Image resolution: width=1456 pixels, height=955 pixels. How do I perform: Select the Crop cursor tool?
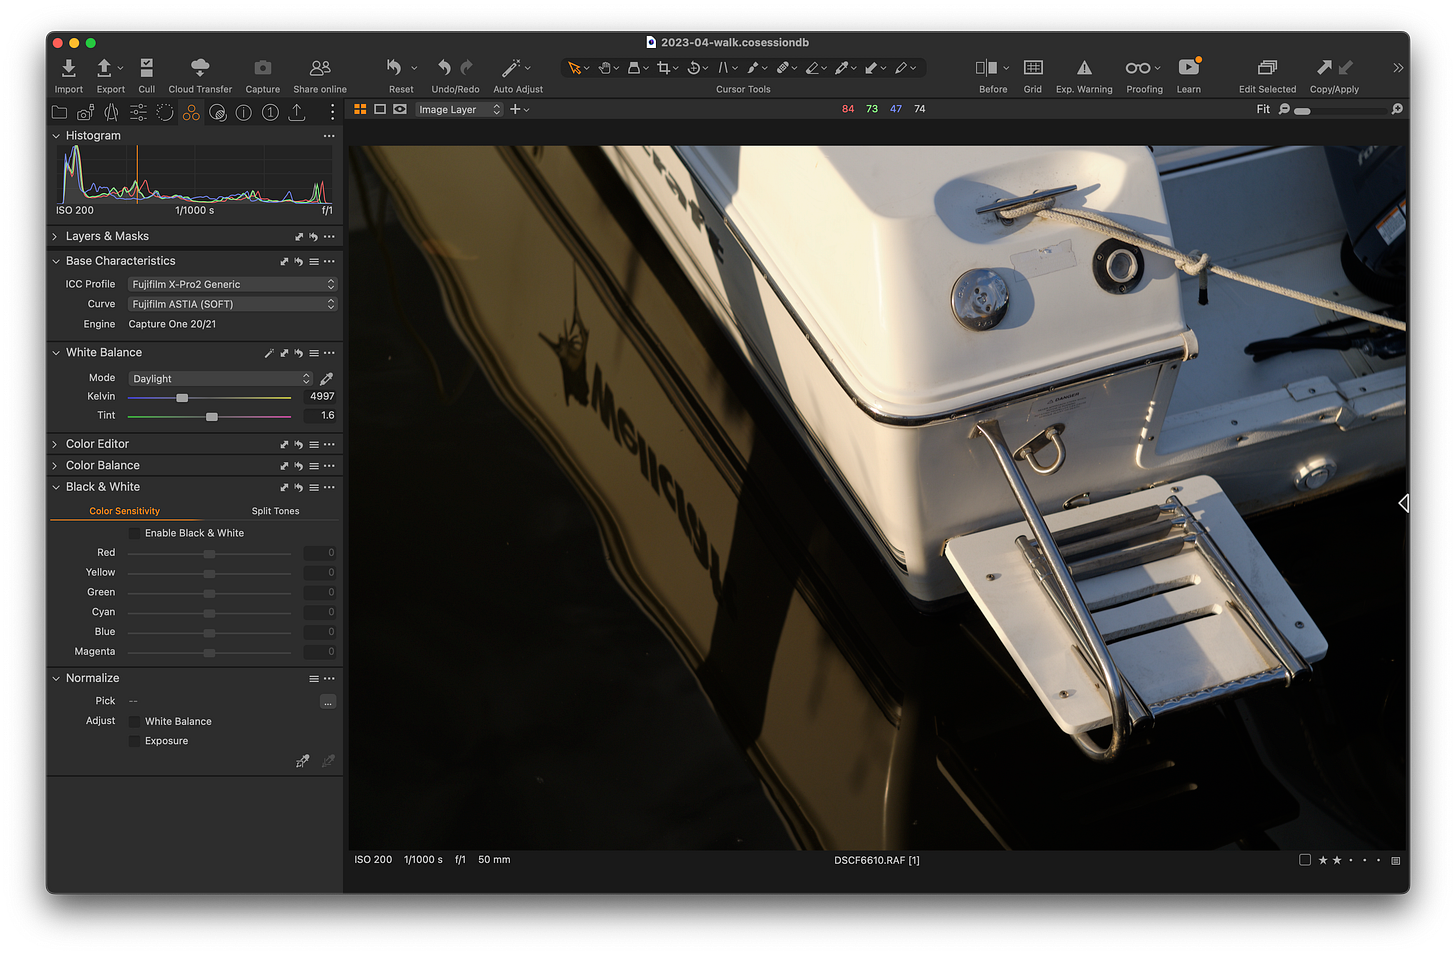[665, 67]
